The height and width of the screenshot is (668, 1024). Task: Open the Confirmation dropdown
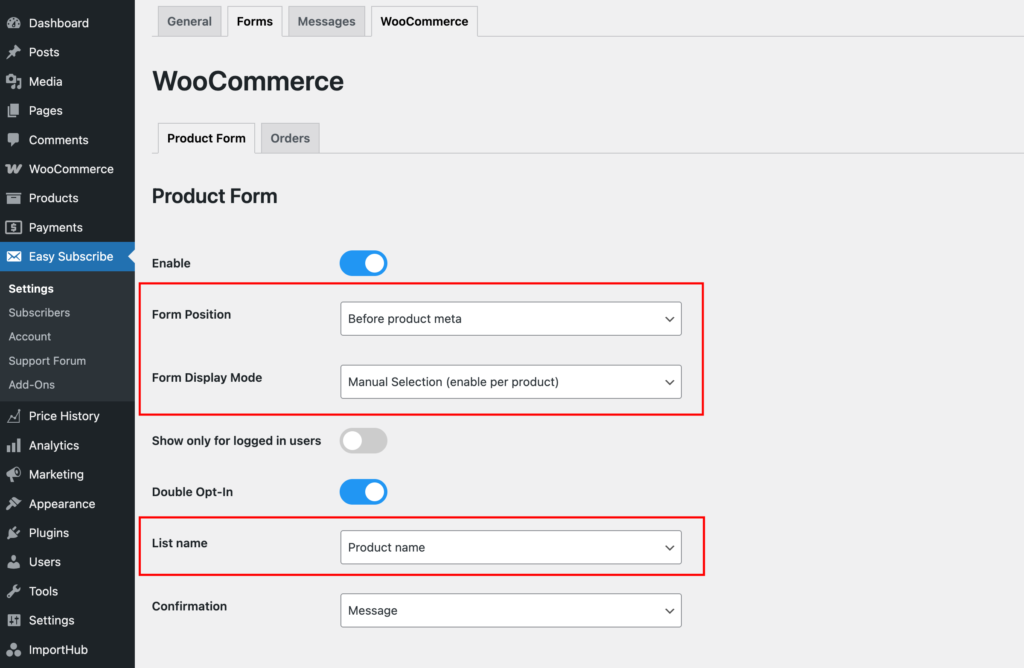point(510,610)
